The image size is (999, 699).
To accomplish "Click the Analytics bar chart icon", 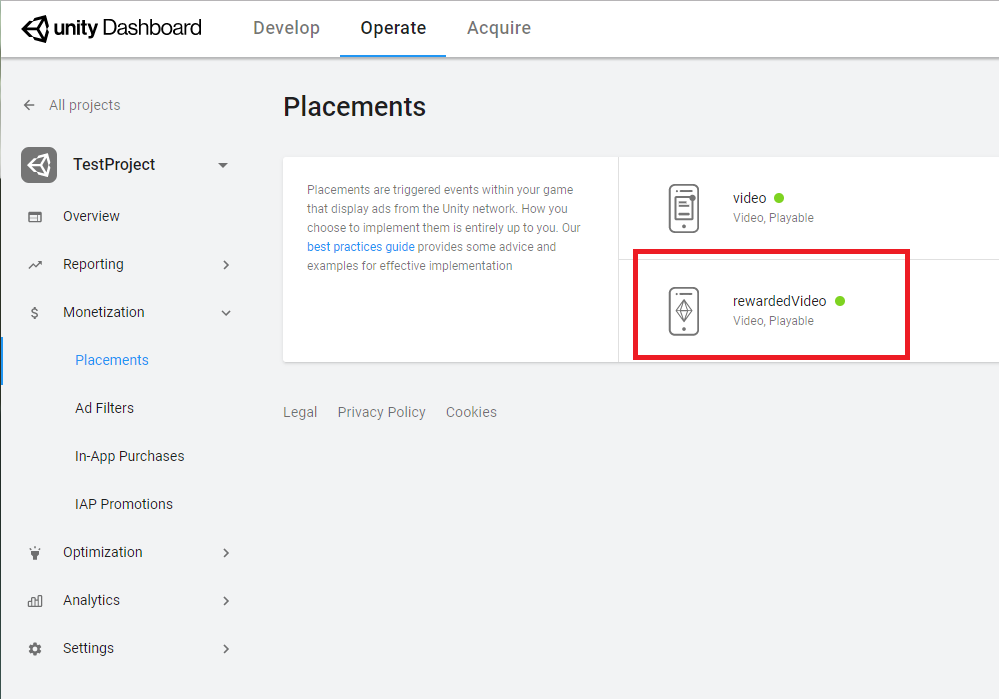I will pos(35,601).
